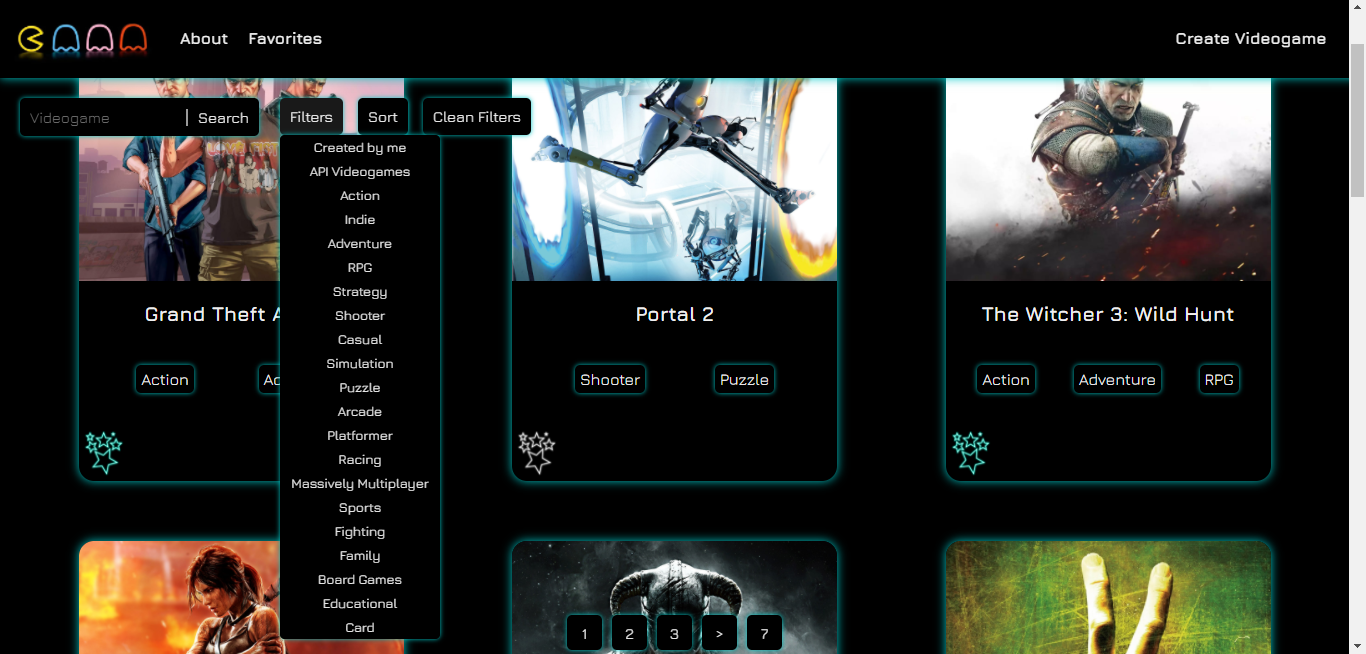
Task: Click the Adventure tag on Witcher 3
Action: point(1117,380)
